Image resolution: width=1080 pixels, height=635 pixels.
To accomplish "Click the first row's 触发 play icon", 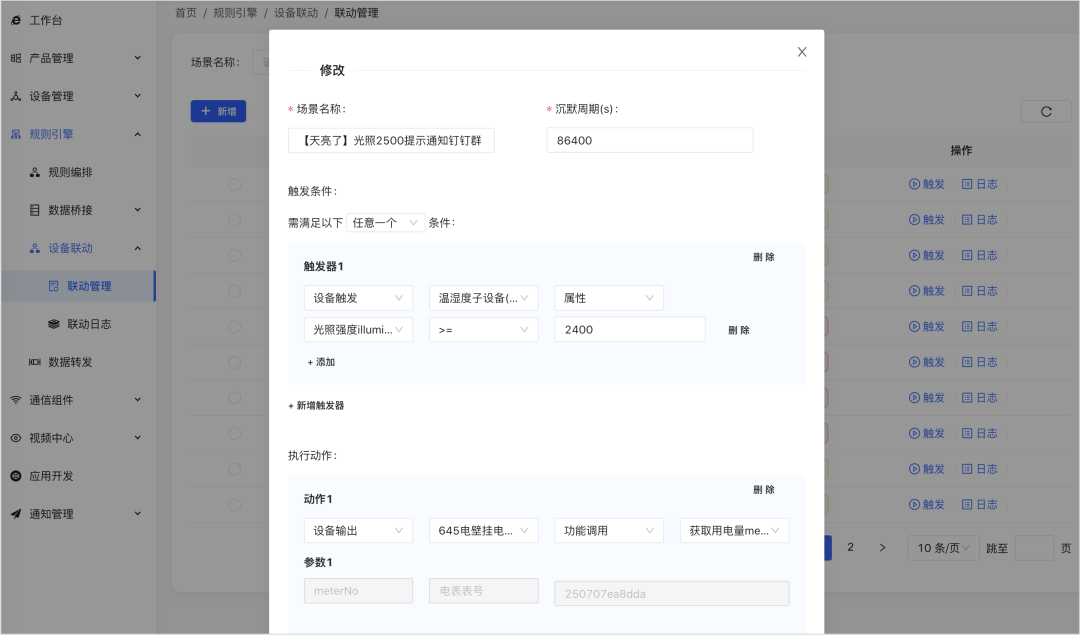I will click(x=914, y=184).
